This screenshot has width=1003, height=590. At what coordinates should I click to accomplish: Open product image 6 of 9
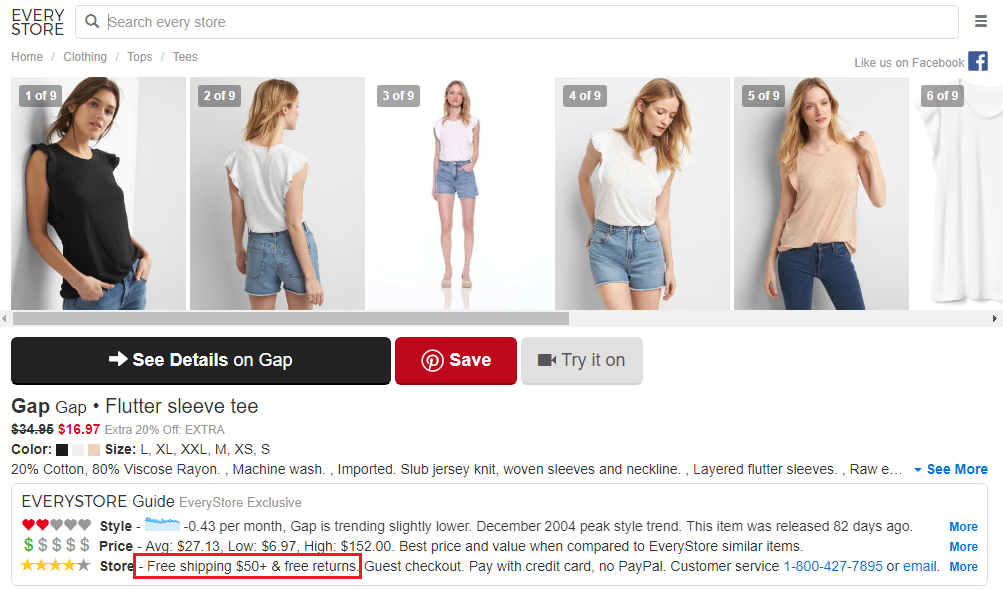(957, 193)
